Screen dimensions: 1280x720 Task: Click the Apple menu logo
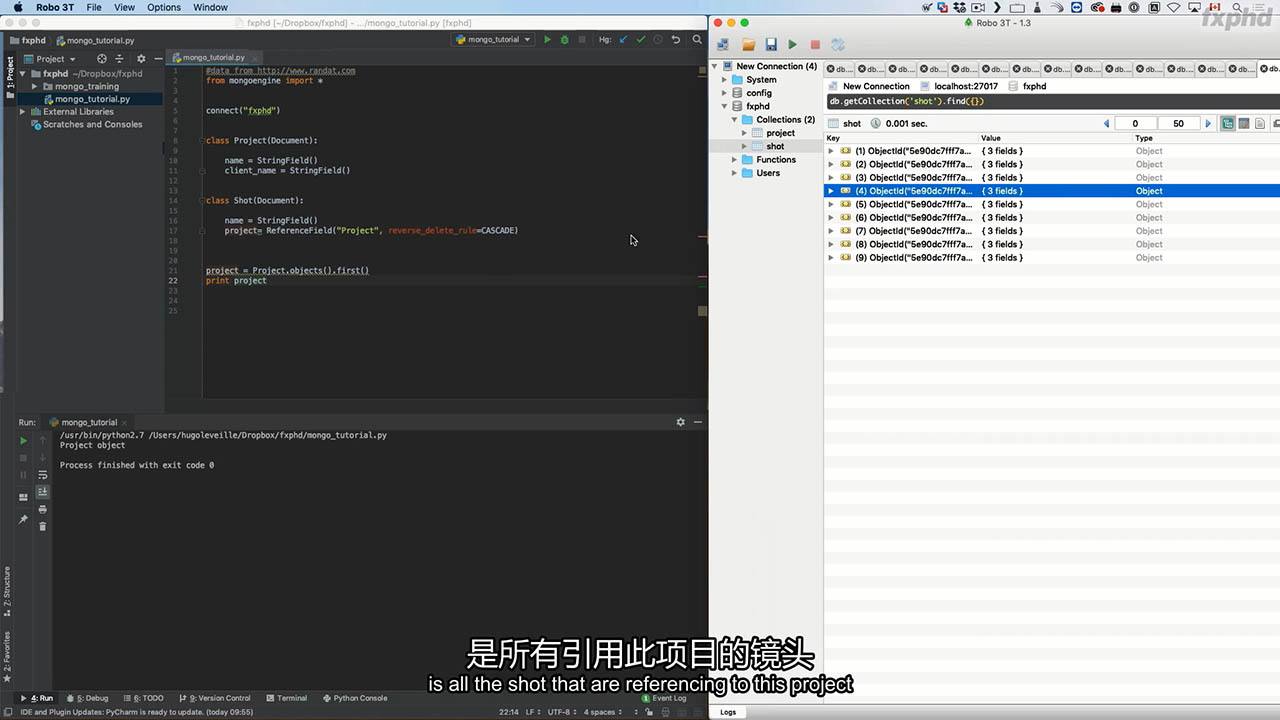(17, 7)
